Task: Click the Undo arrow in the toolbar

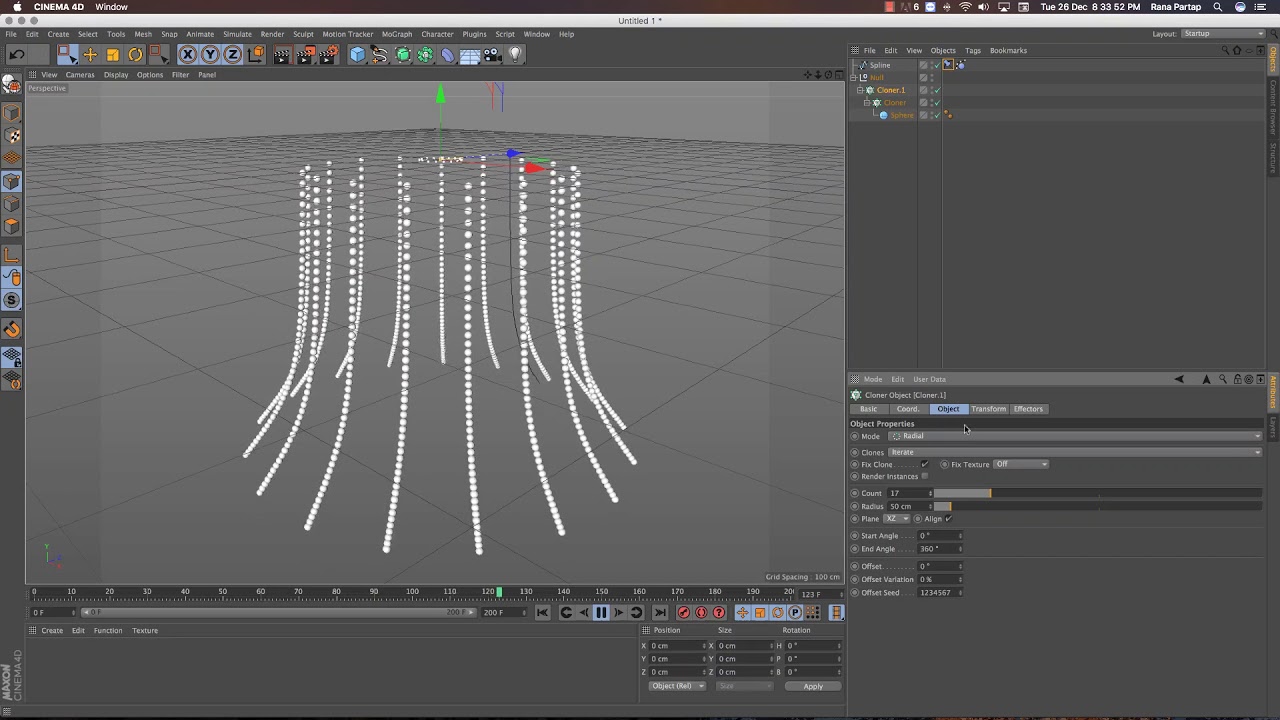Action: click(x=17, y=55)
